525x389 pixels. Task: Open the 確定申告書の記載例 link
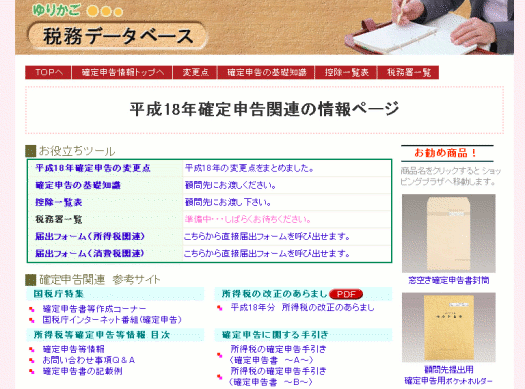point(82,371)
